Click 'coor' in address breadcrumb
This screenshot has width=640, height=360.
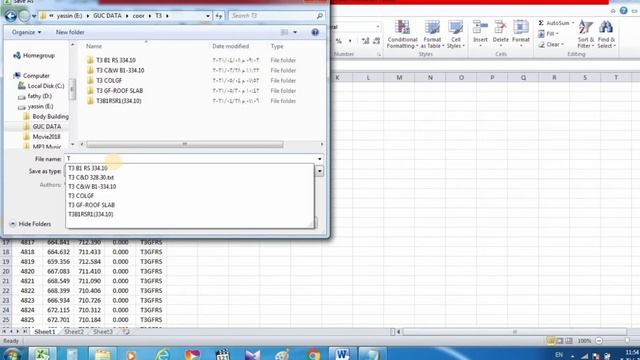tap(138, 16)
